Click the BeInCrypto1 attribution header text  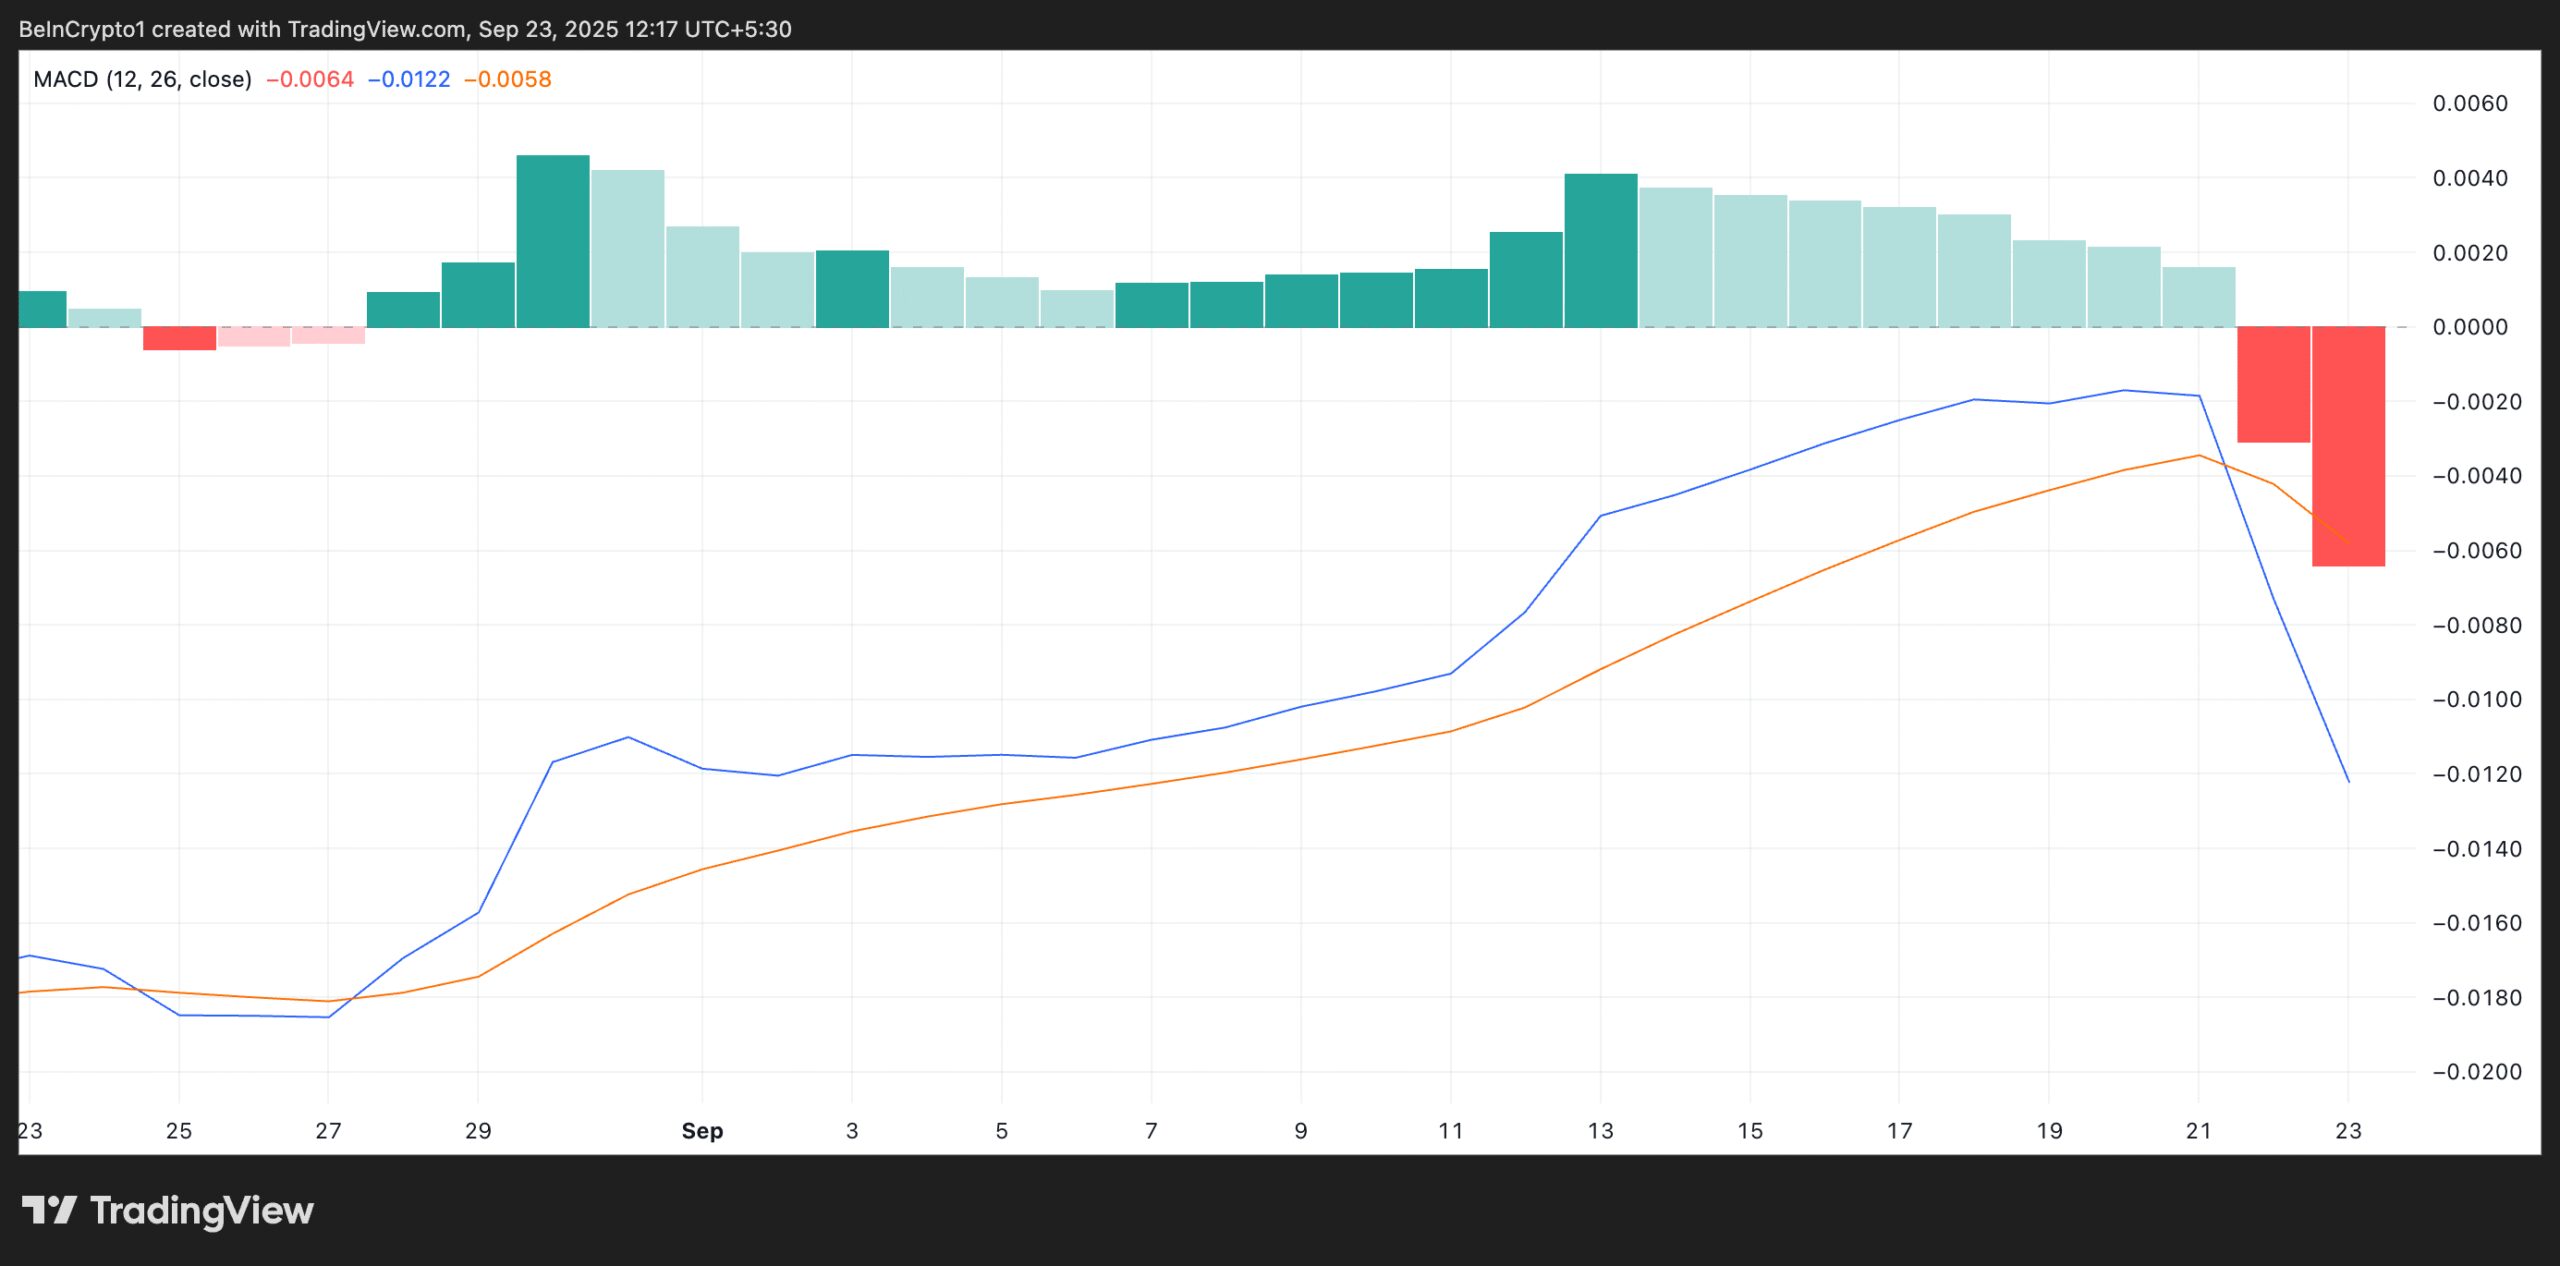[405, 29]
